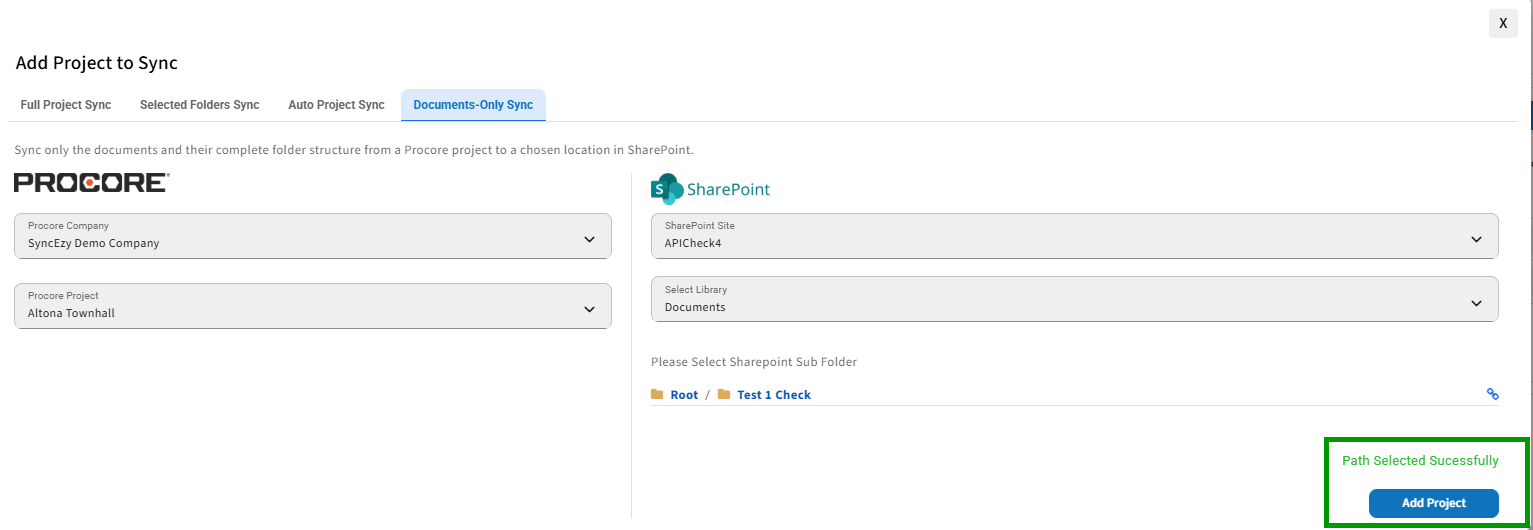Viewport: 1533px width, 530px height.
Task: Expand the Procore Company dropdown arrow
Action: coord(589,239)
